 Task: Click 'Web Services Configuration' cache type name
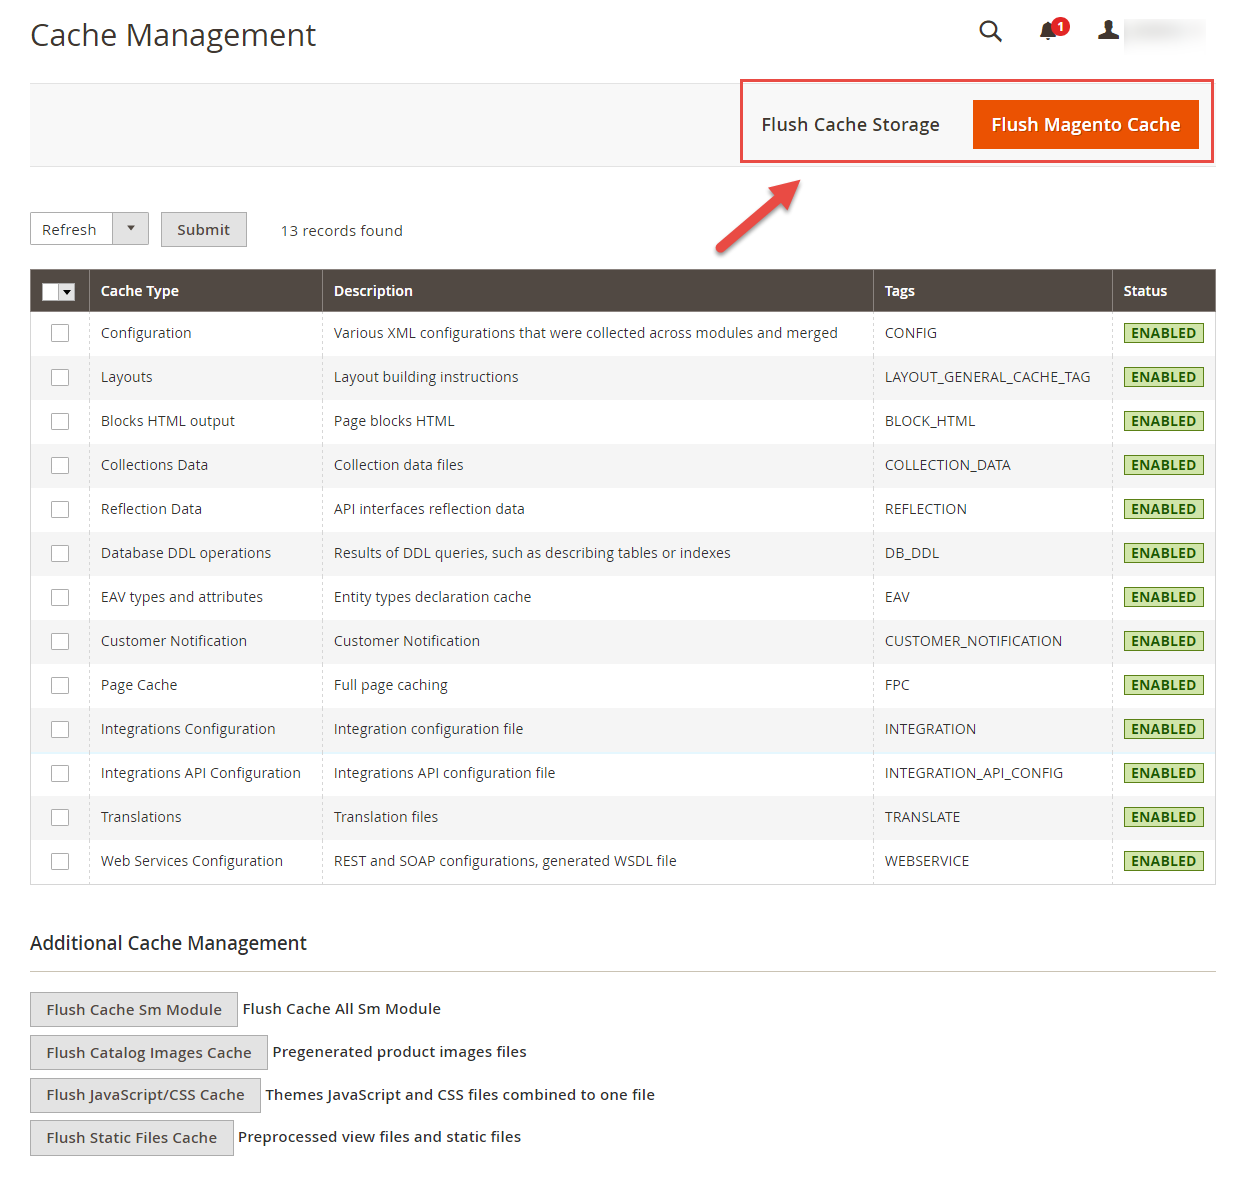(x=192, y=861)
